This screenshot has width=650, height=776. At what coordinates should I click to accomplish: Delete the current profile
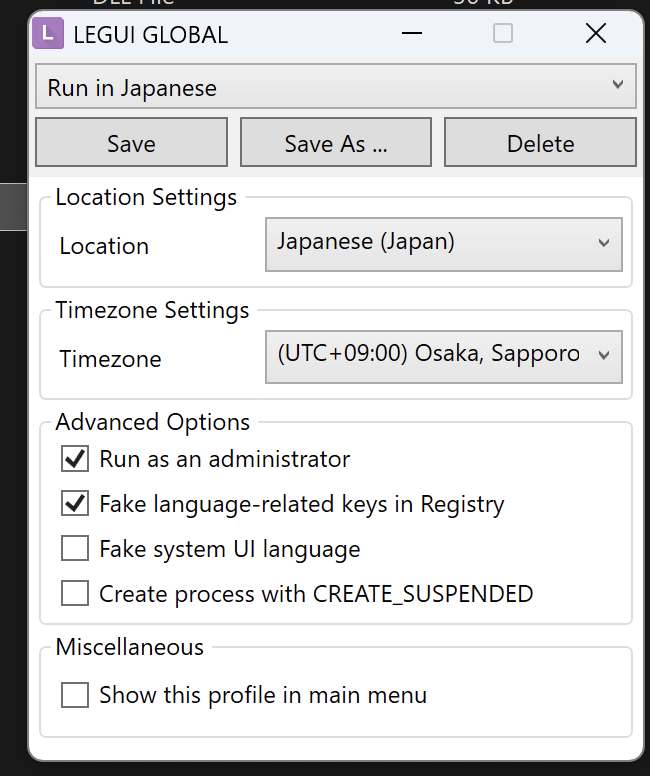(x=540, y=143)
